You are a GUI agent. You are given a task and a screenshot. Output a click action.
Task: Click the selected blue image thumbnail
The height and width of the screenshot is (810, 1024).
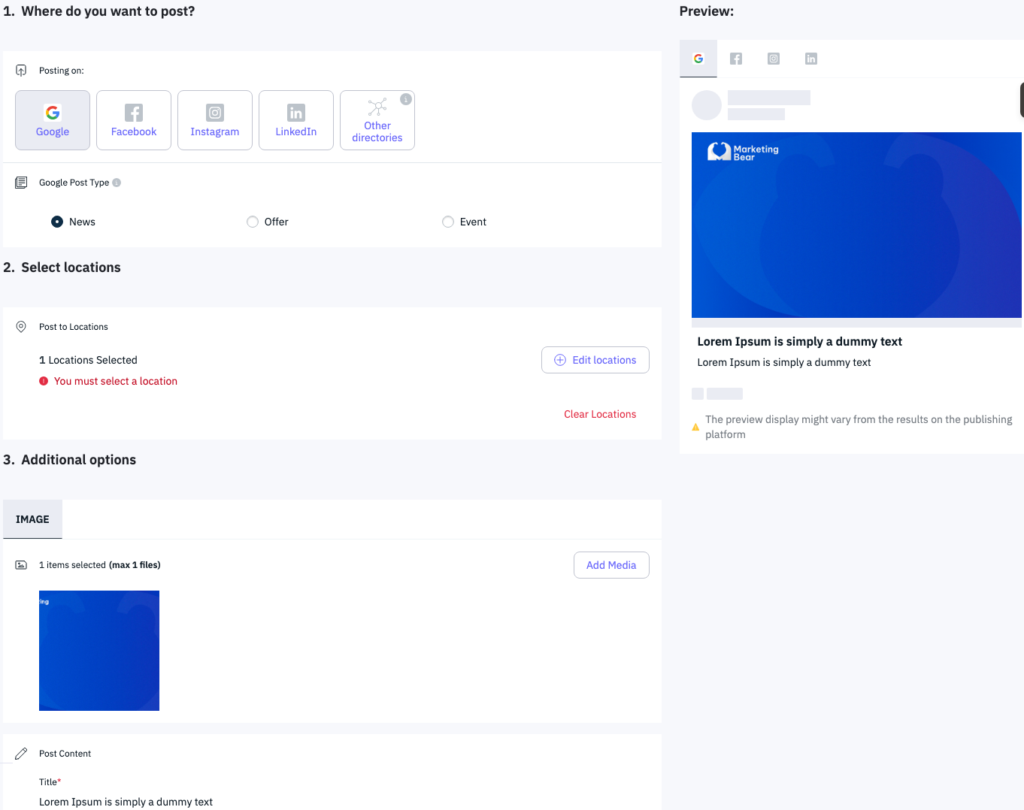[x=99, y=650]
